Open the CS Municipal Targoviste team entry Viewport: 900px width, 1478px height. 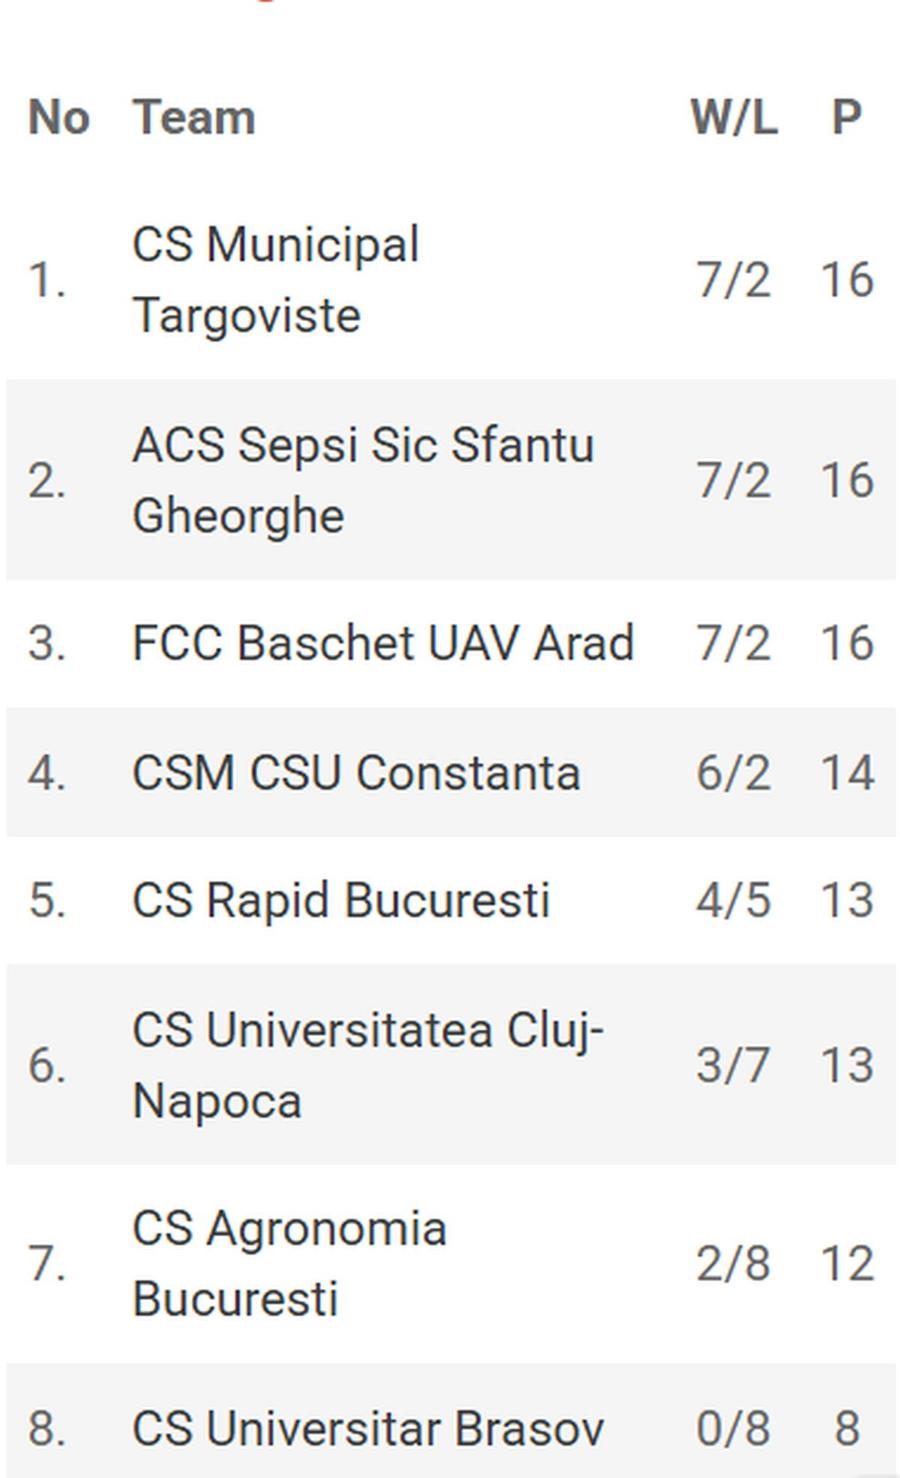tap(275, 280)
